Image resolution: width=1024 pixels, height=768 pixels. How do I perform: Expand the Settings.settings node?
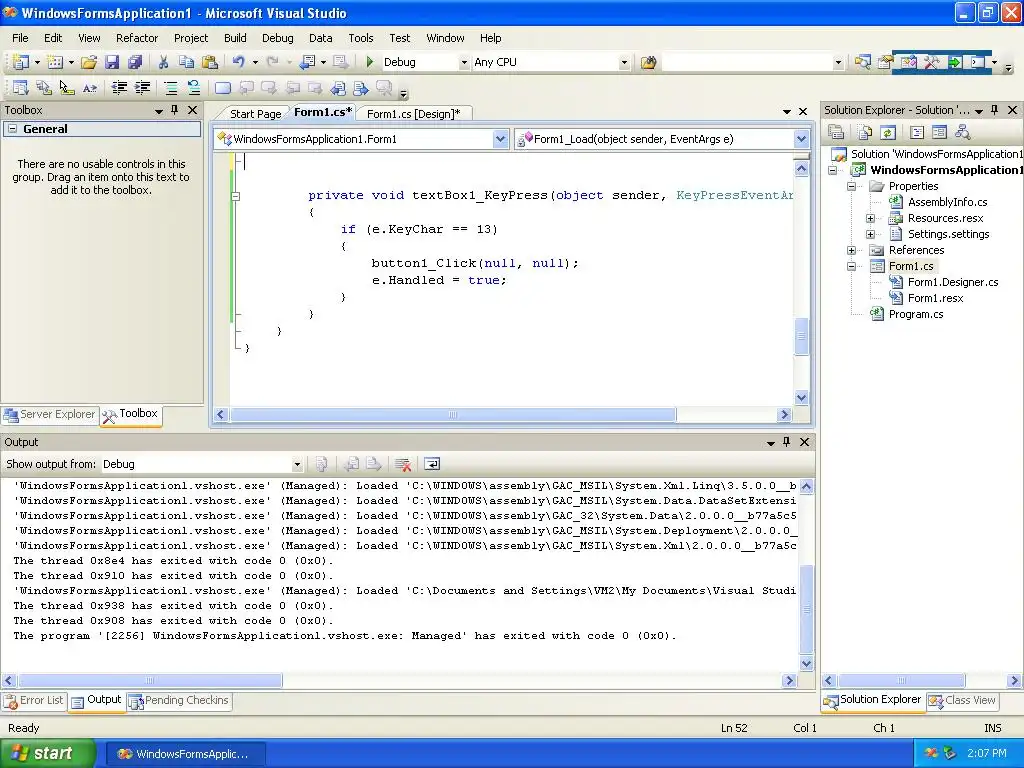[x=871, y=234]
